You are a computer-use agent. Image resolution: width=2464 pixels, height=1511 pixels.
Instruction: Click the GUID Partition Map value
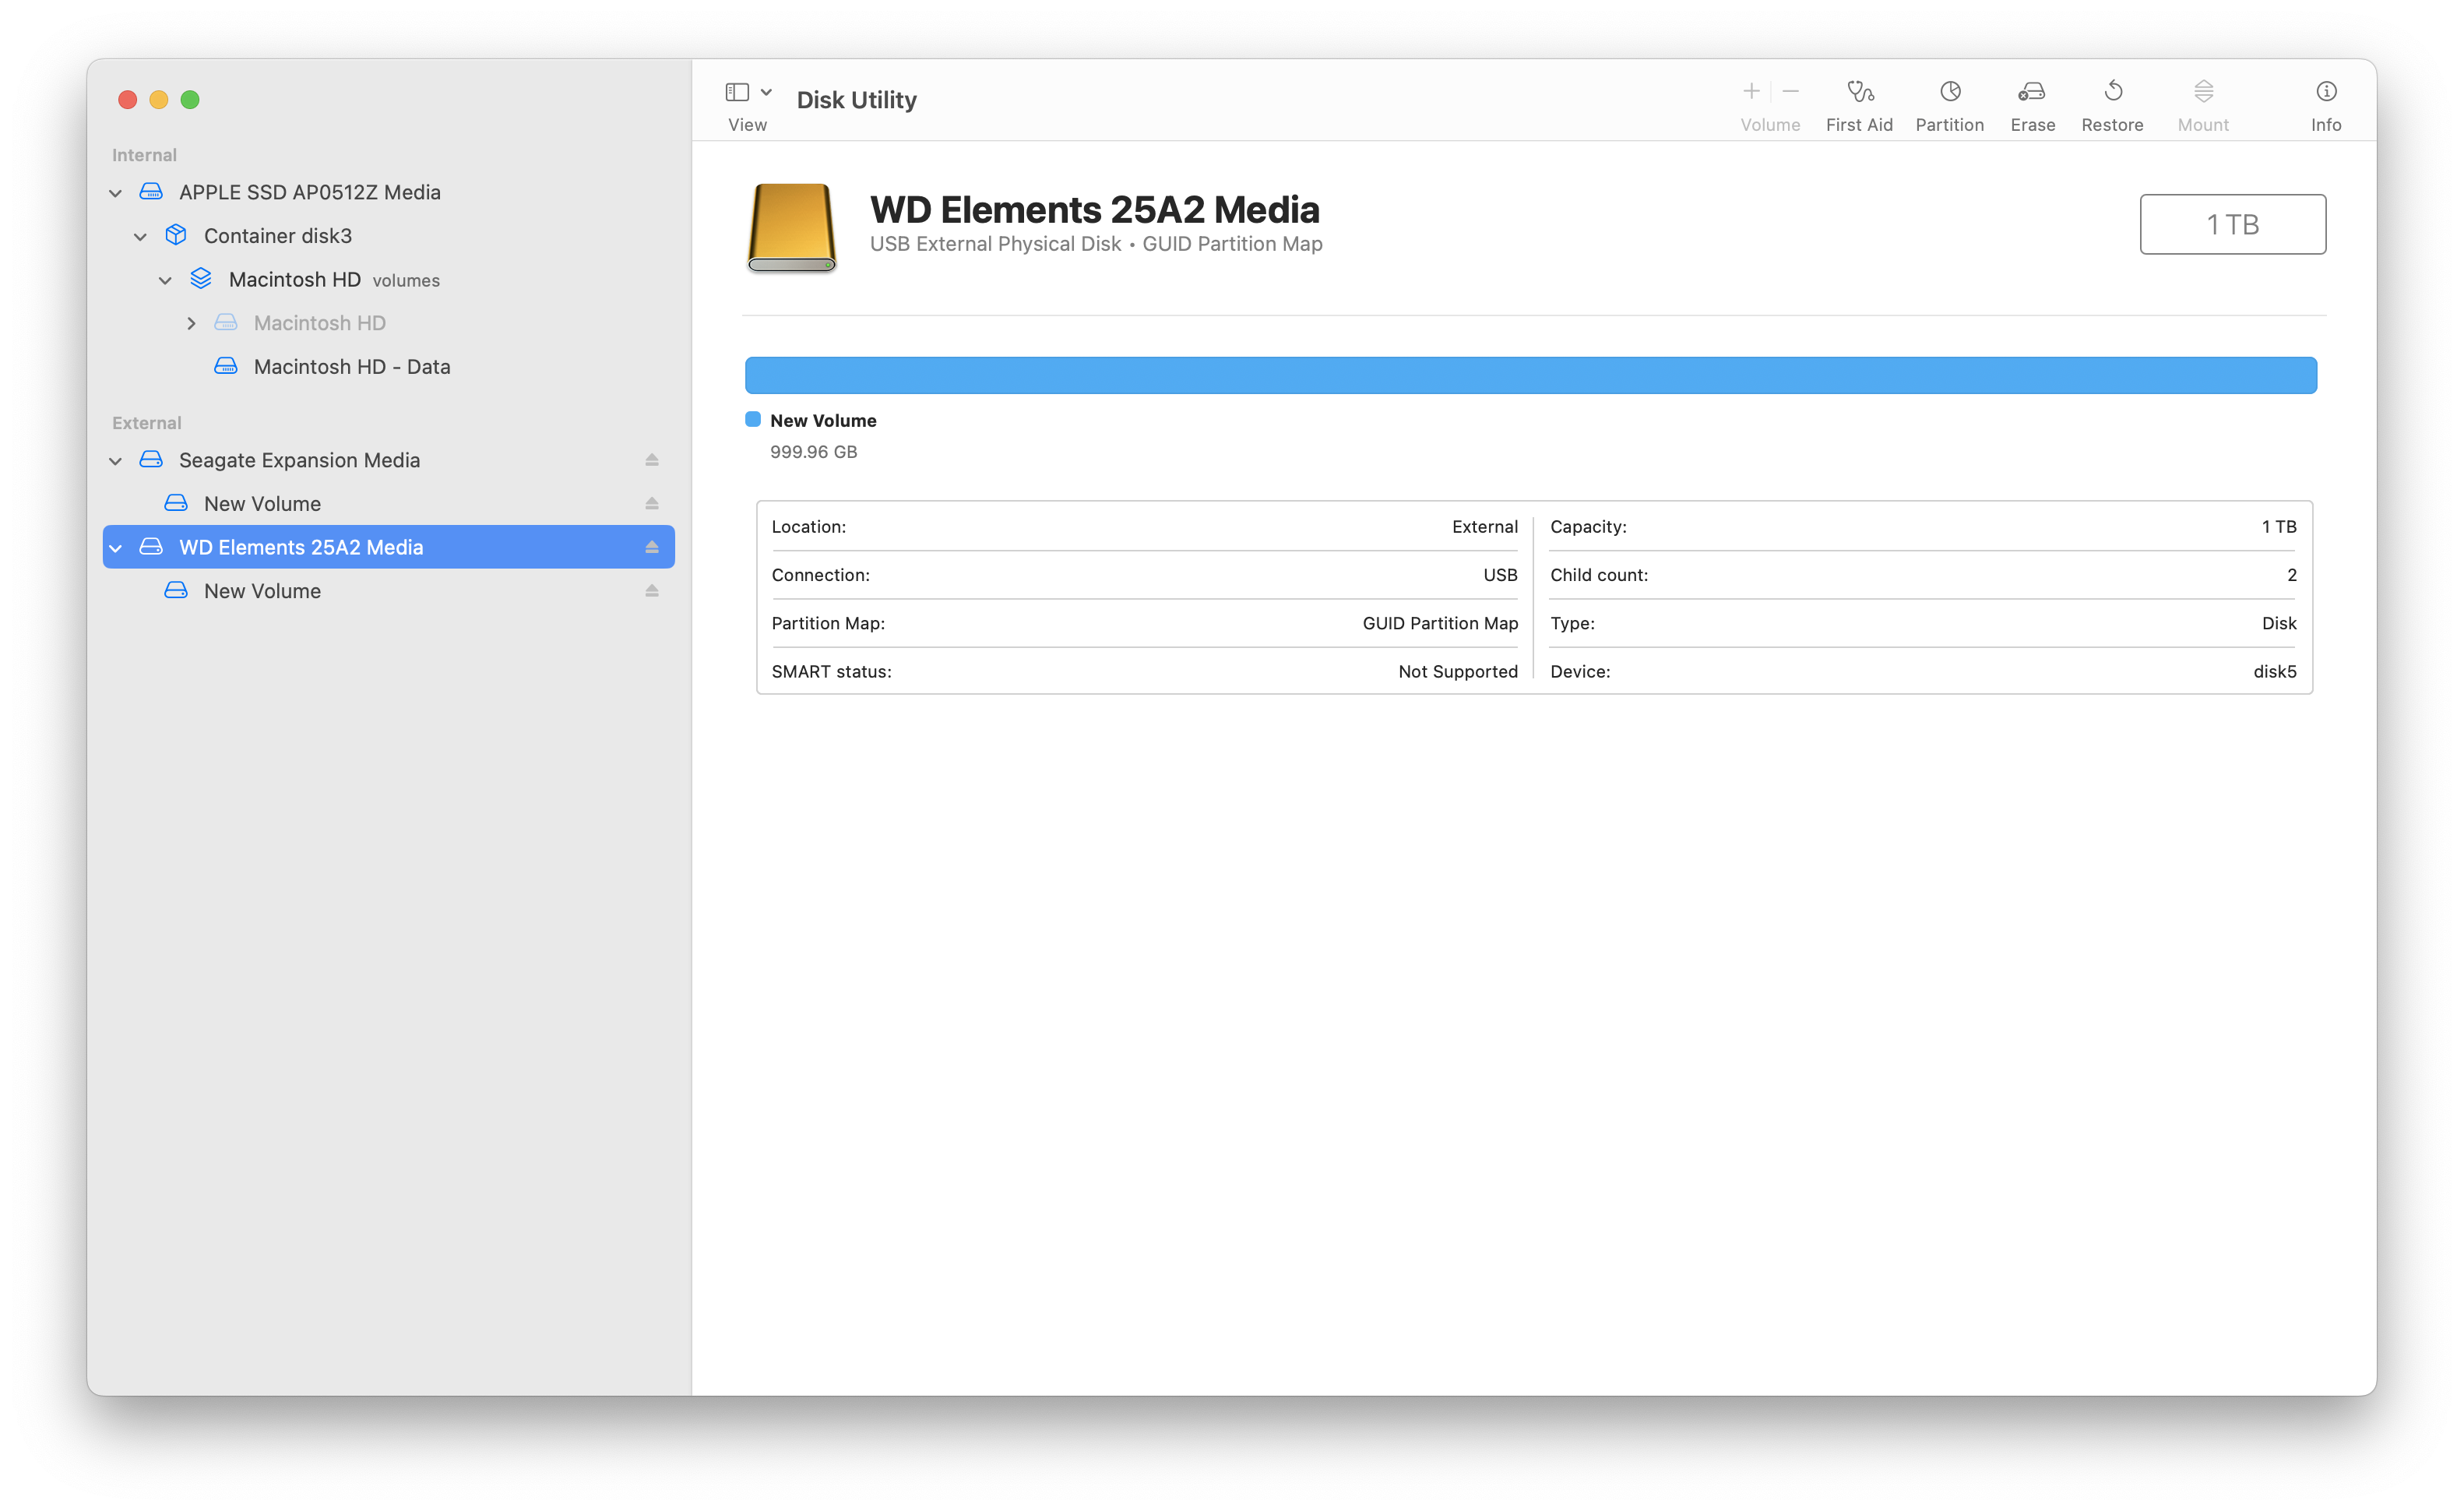(1440, 623)
